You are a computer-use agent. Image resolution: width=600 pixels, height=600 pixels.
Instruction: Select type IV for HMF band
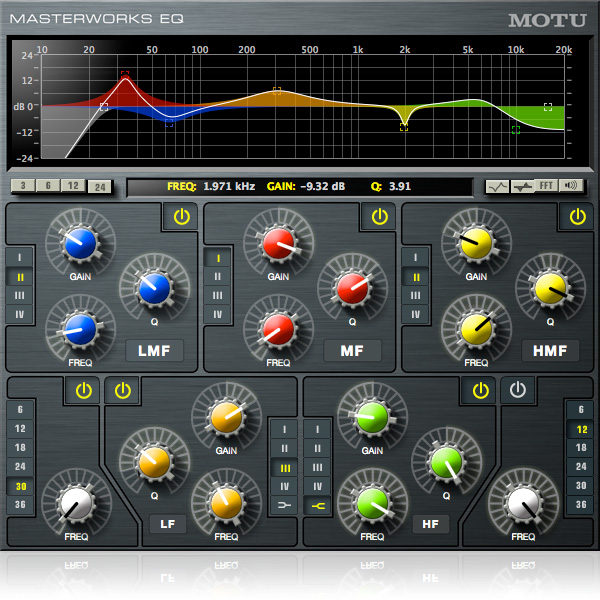tap(416, 315)
